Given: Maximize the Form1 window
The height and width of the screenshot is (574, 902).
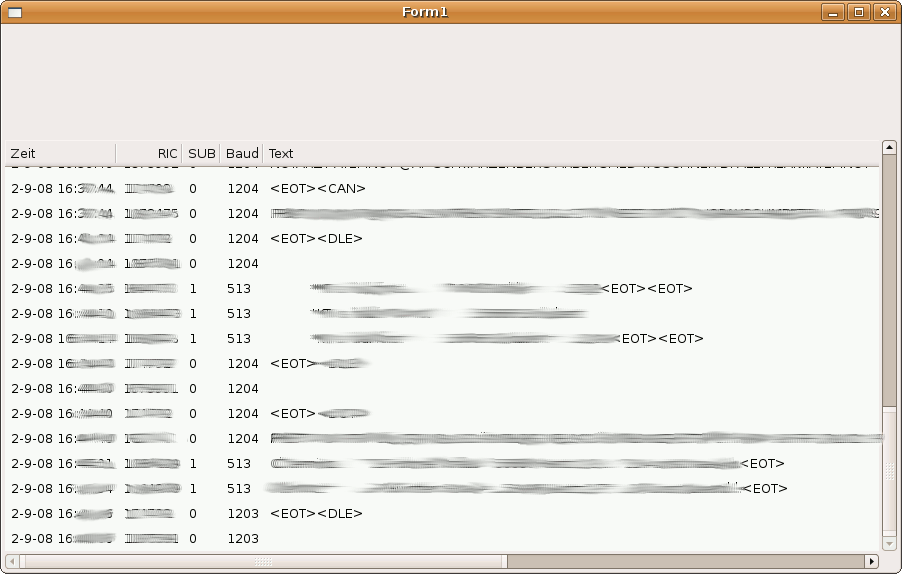Looking at the screenshot, I should pos(858,12).
